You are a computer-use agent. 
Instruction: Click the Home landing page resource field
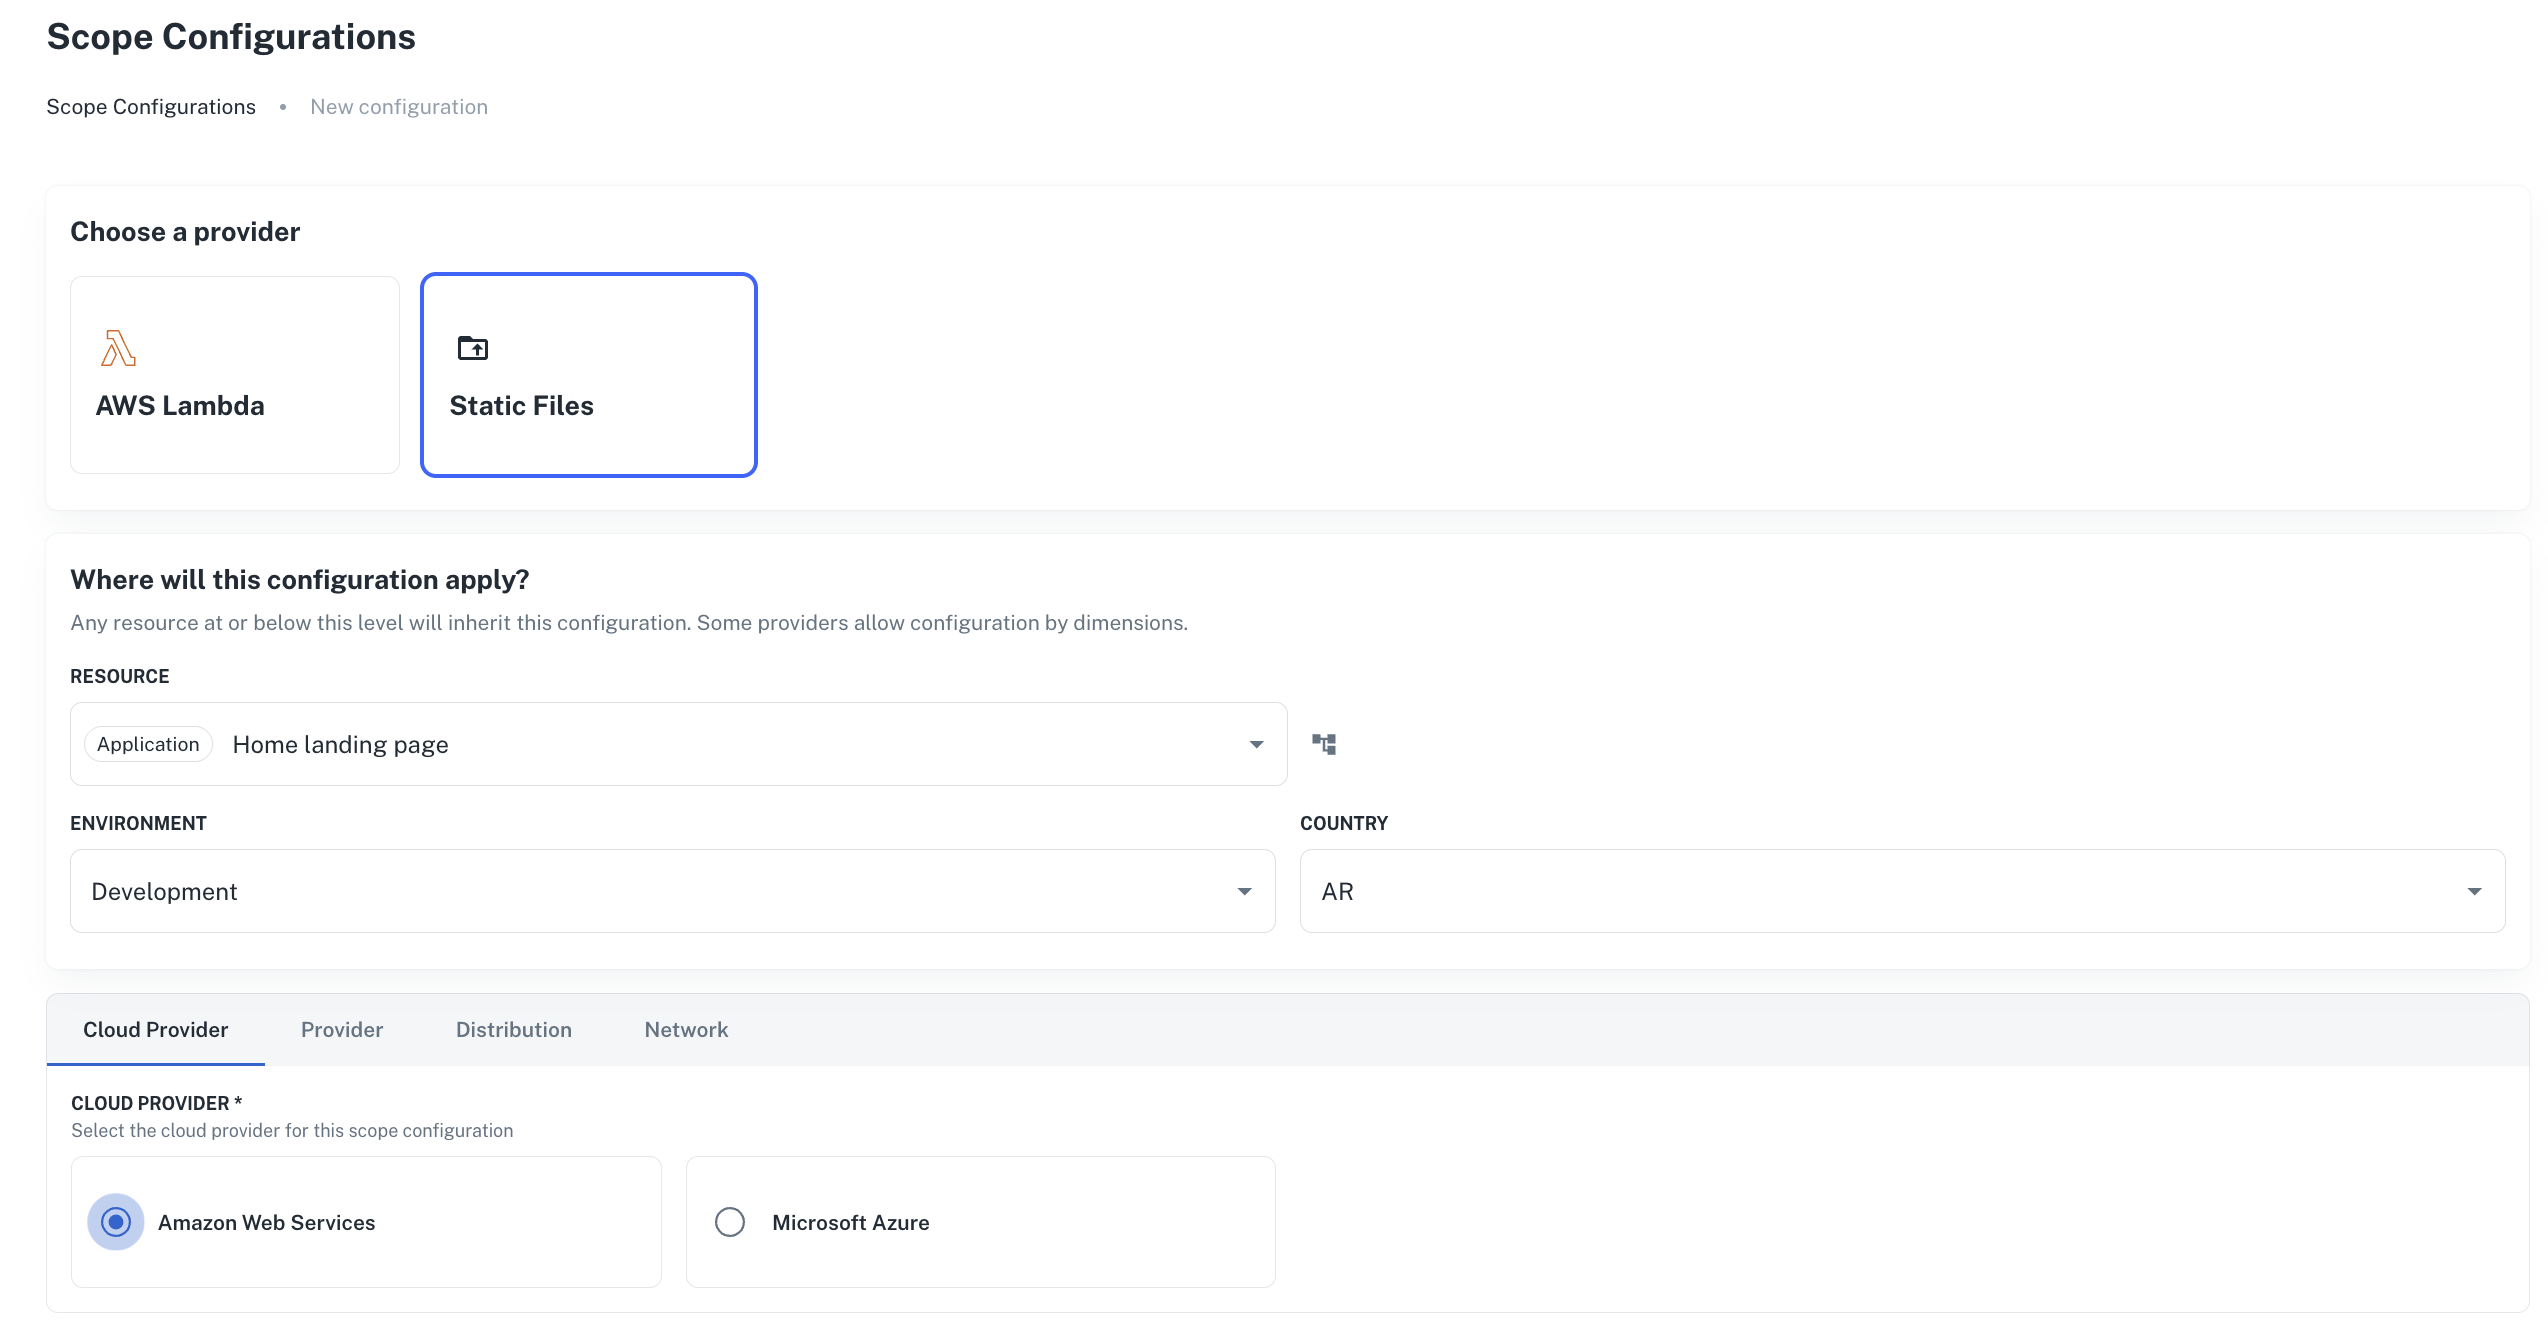coord(700,744)
